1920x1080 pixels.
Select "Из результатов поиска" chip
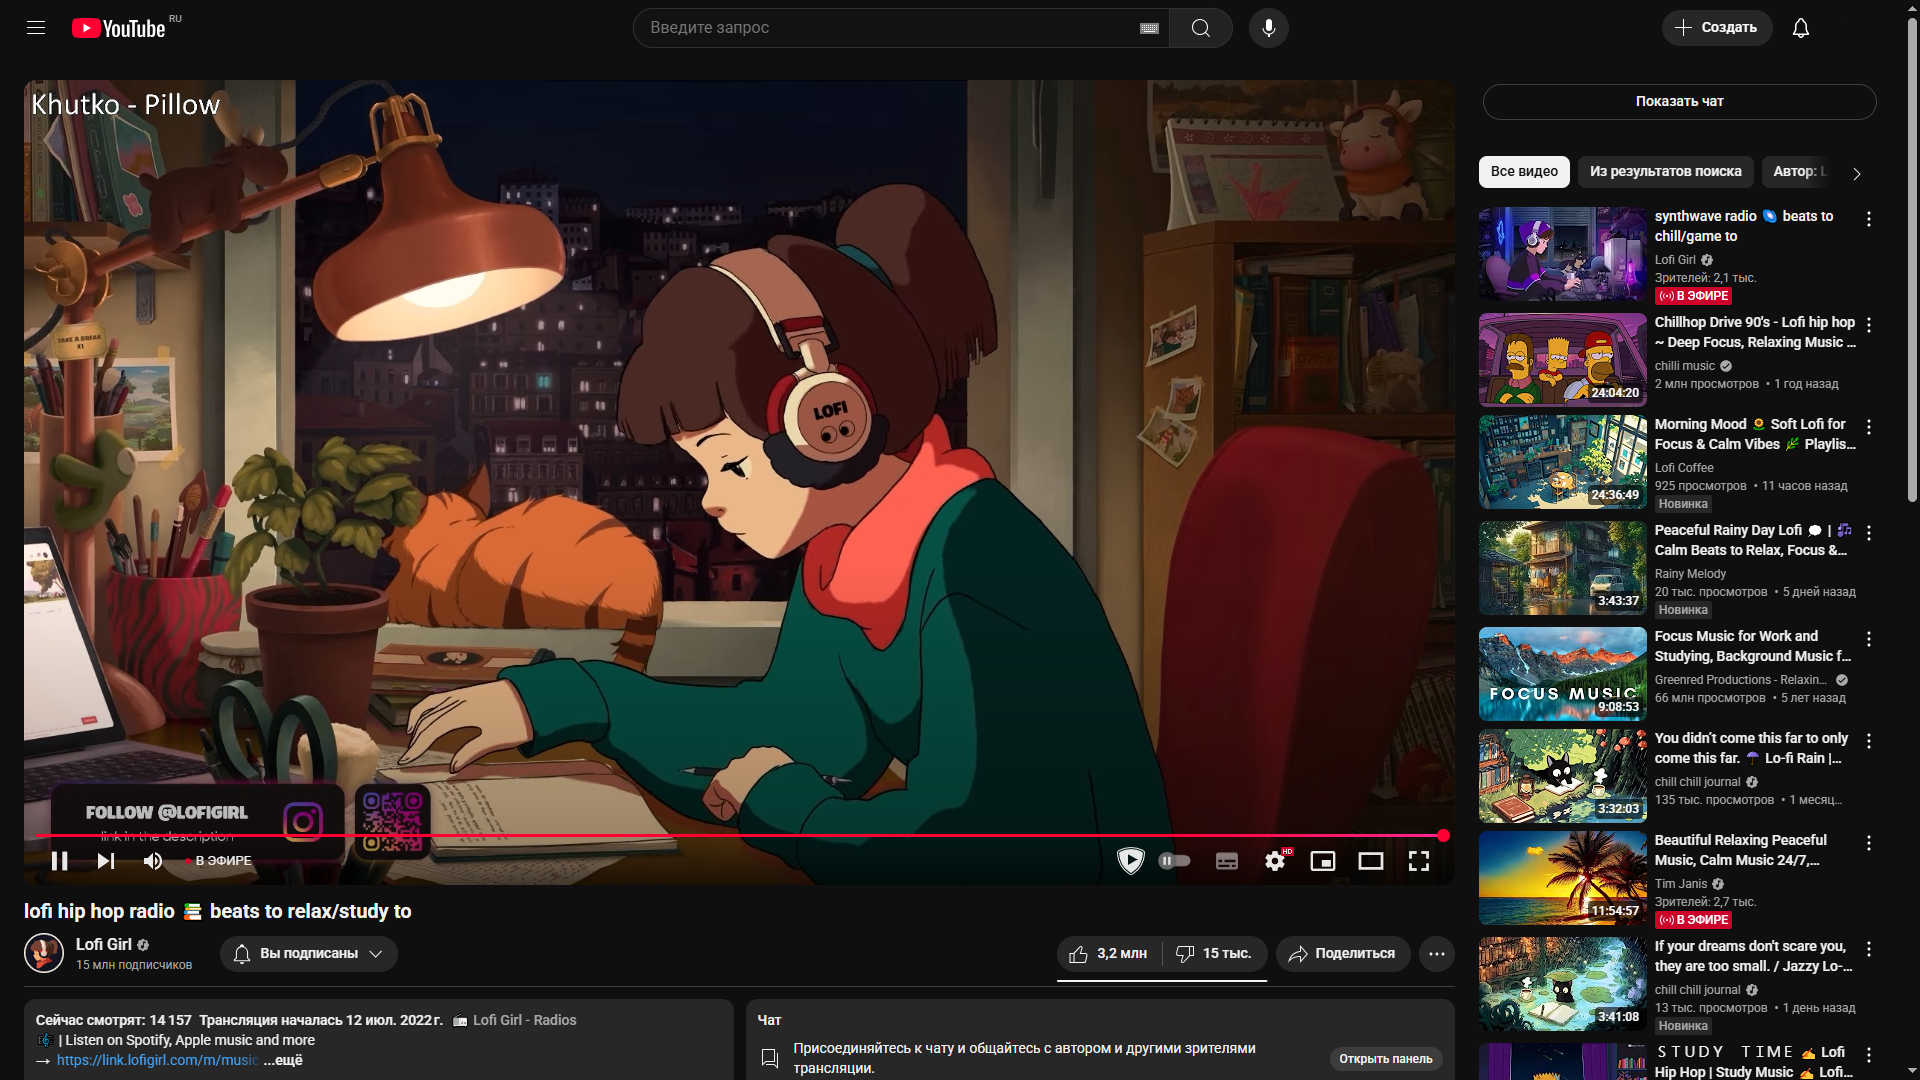(x=1665, y=172)
